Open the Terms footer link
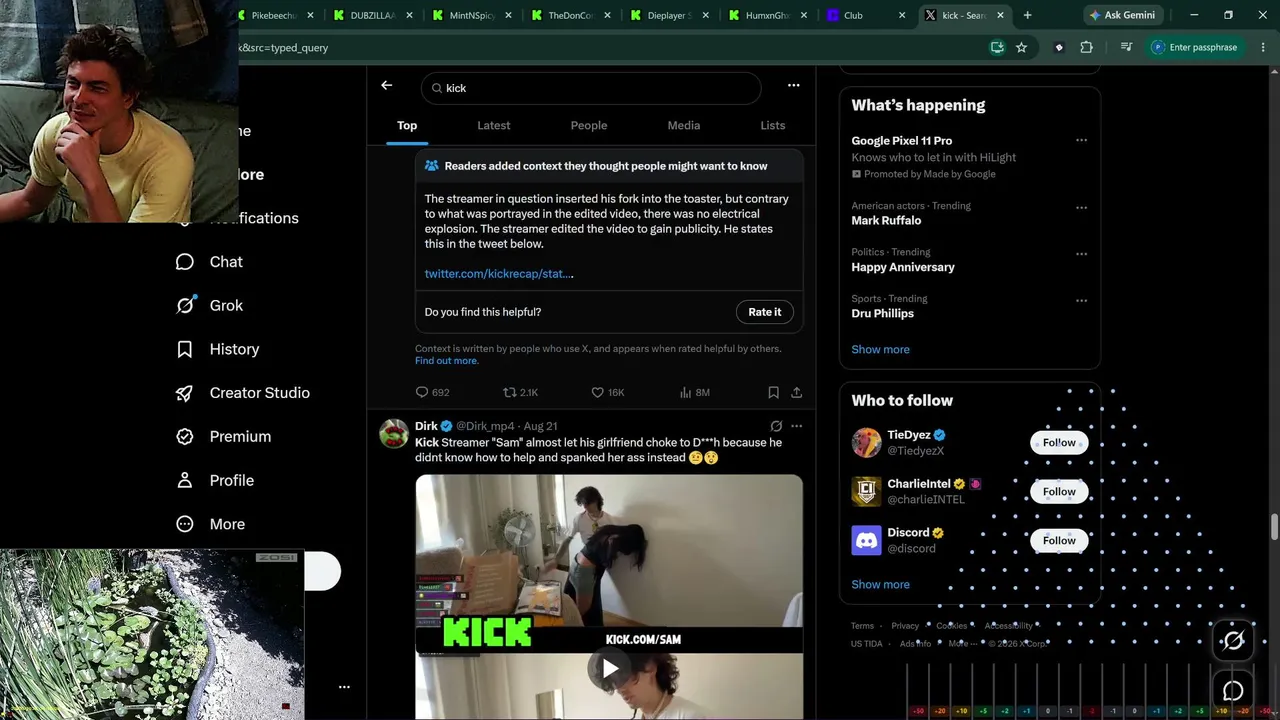 (862, 626)
